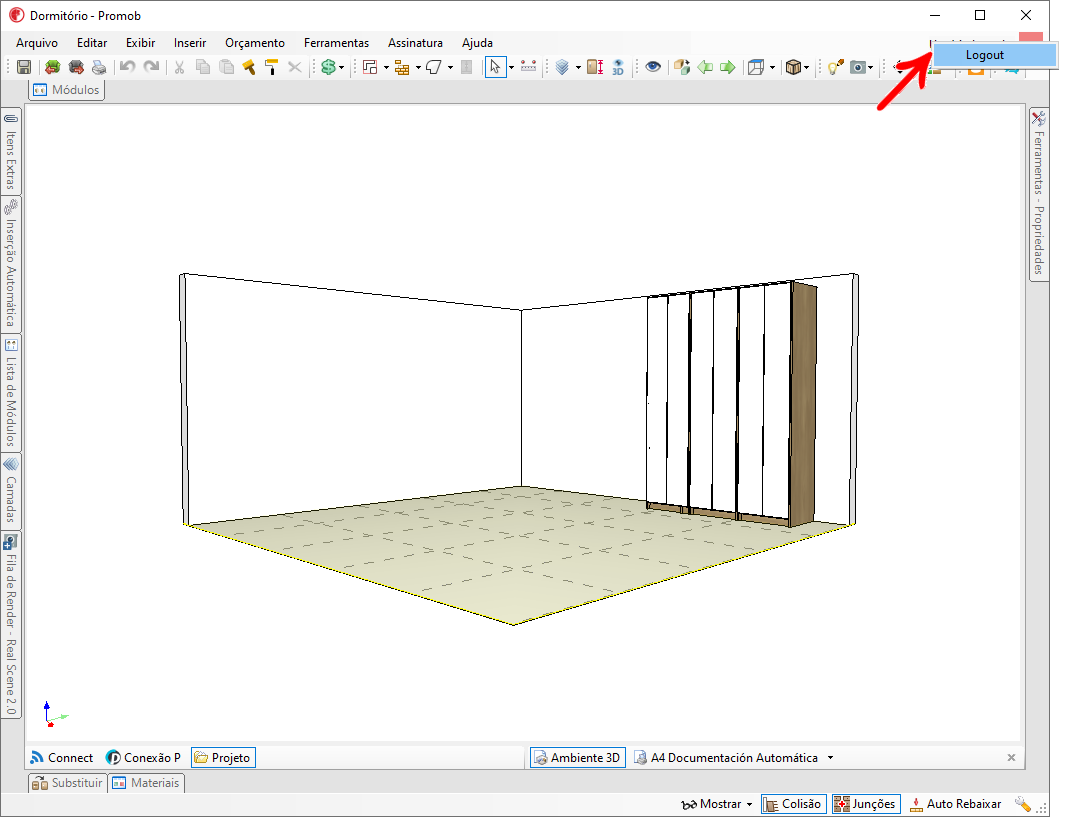Switch to the Projeto tab
Viewport: 1073px width, 835px height.
coord(223,758)
